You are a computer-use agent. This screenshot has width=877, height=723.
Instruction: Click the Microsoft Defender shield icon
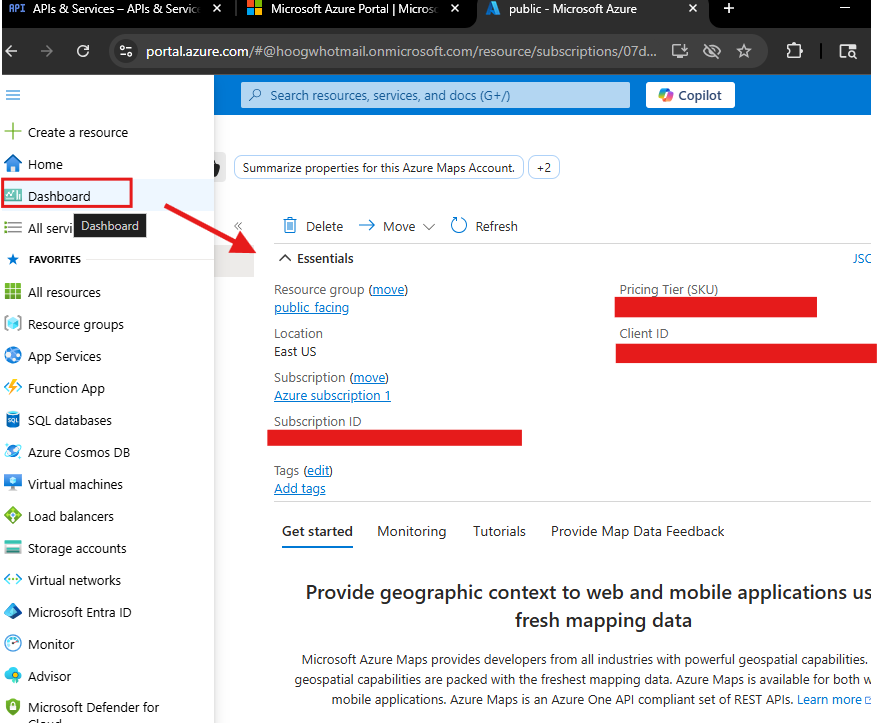[x=12, y=707]
